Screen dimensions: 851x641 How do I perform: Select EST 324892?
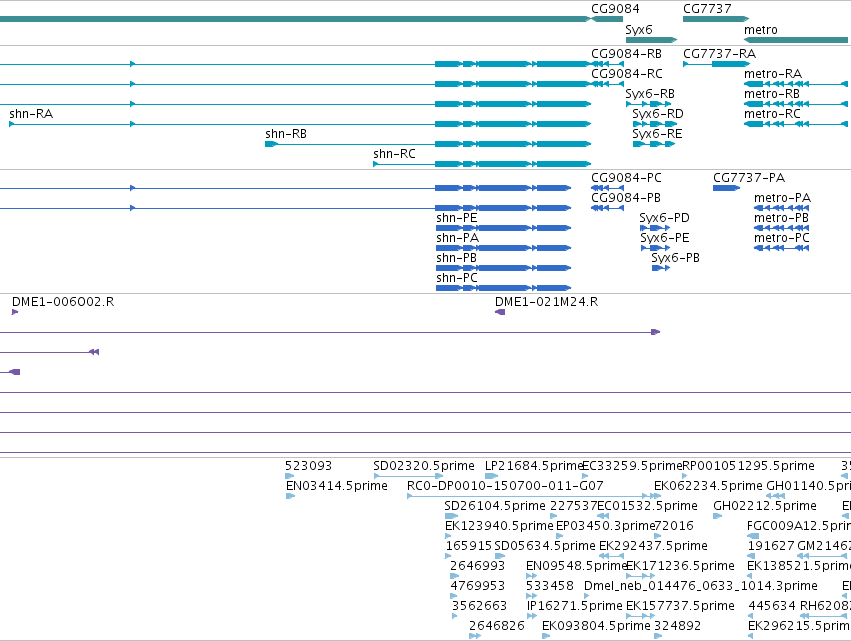tap(658, 636)
